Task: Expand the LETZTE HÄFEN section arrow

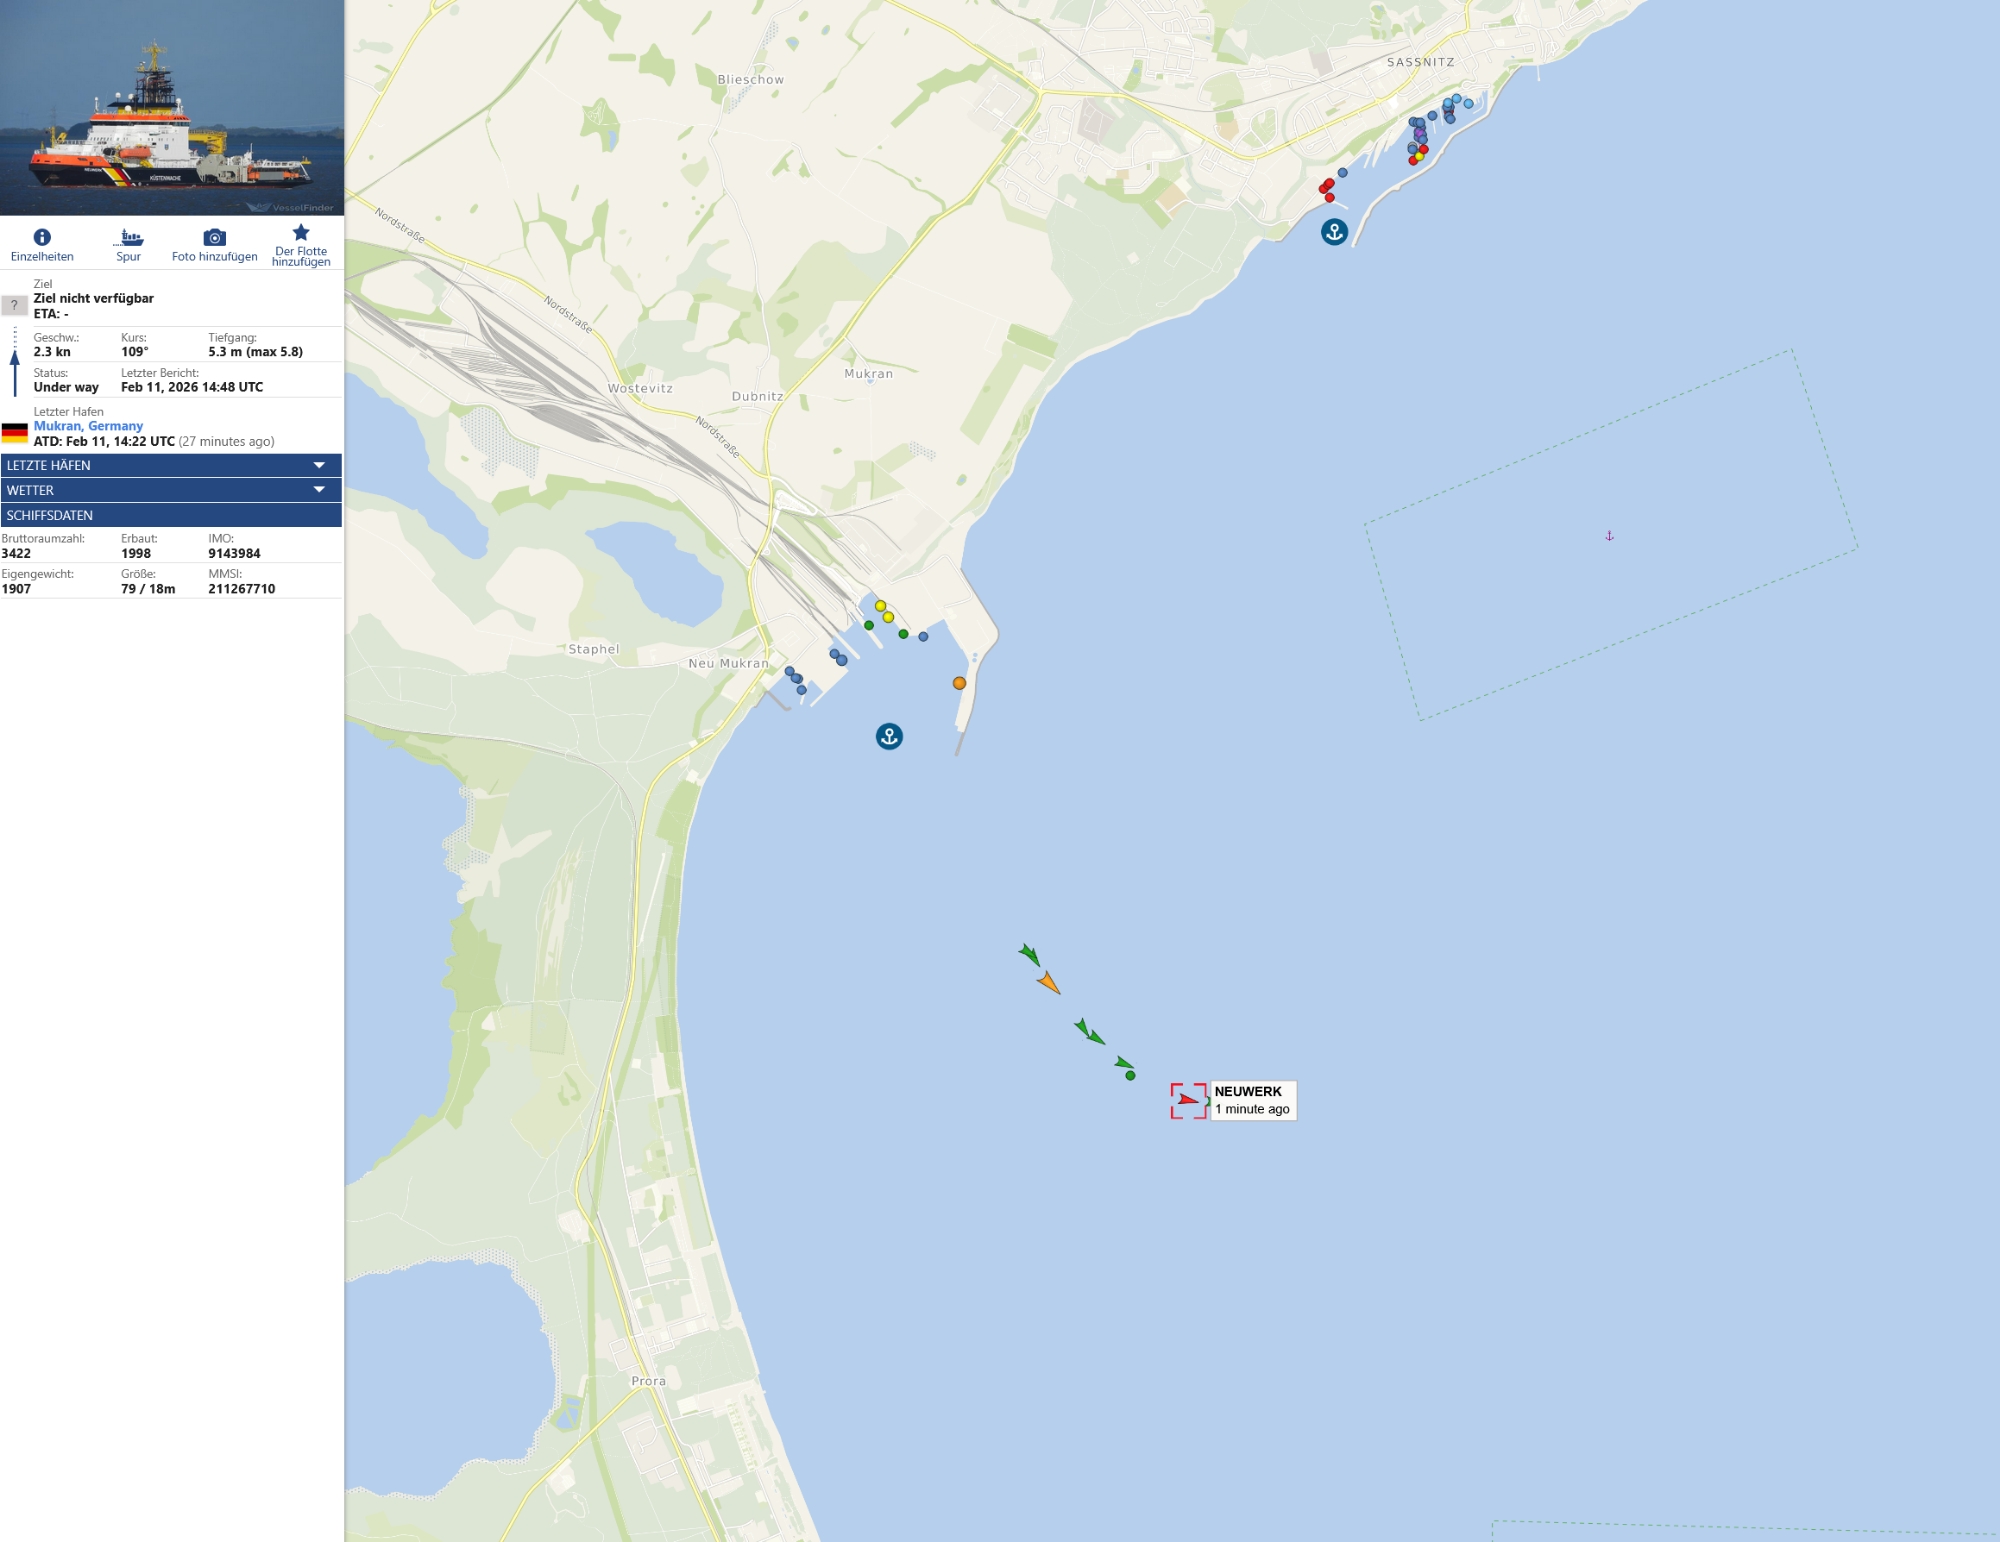Action: (319, 465)
